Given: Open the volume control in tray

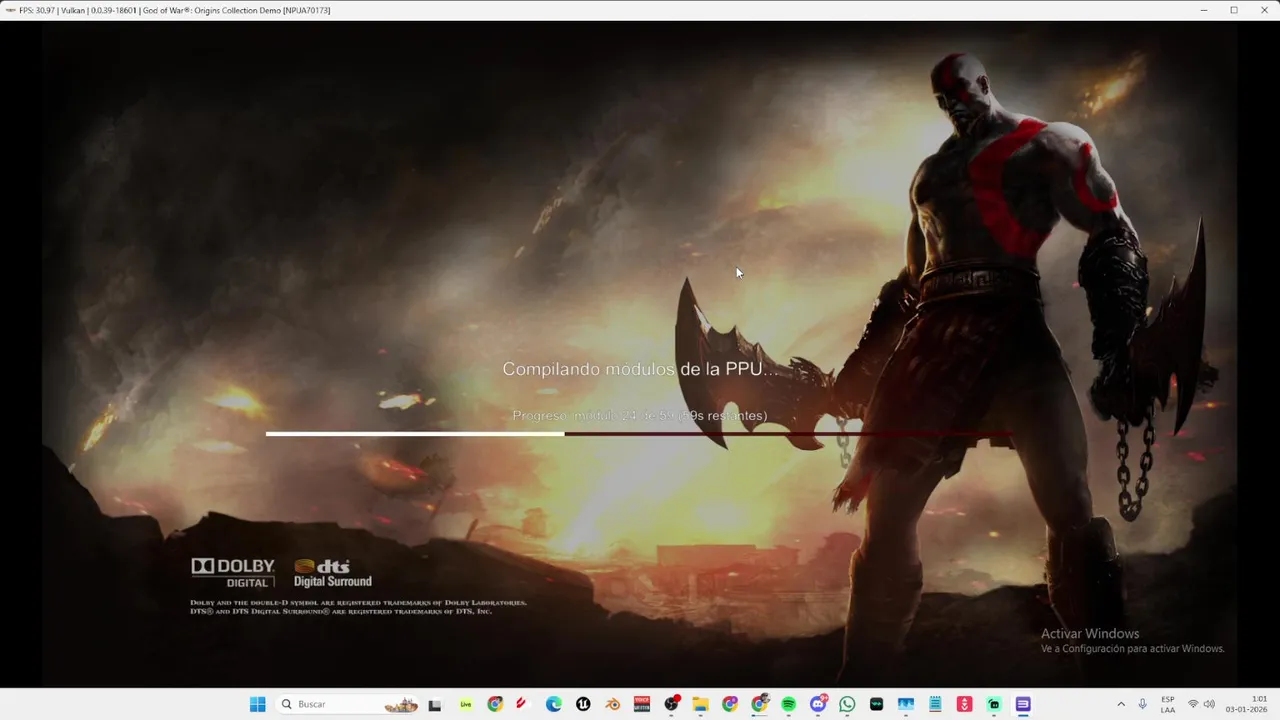Looking at the screenshot, I should (x=1208, y=704).
